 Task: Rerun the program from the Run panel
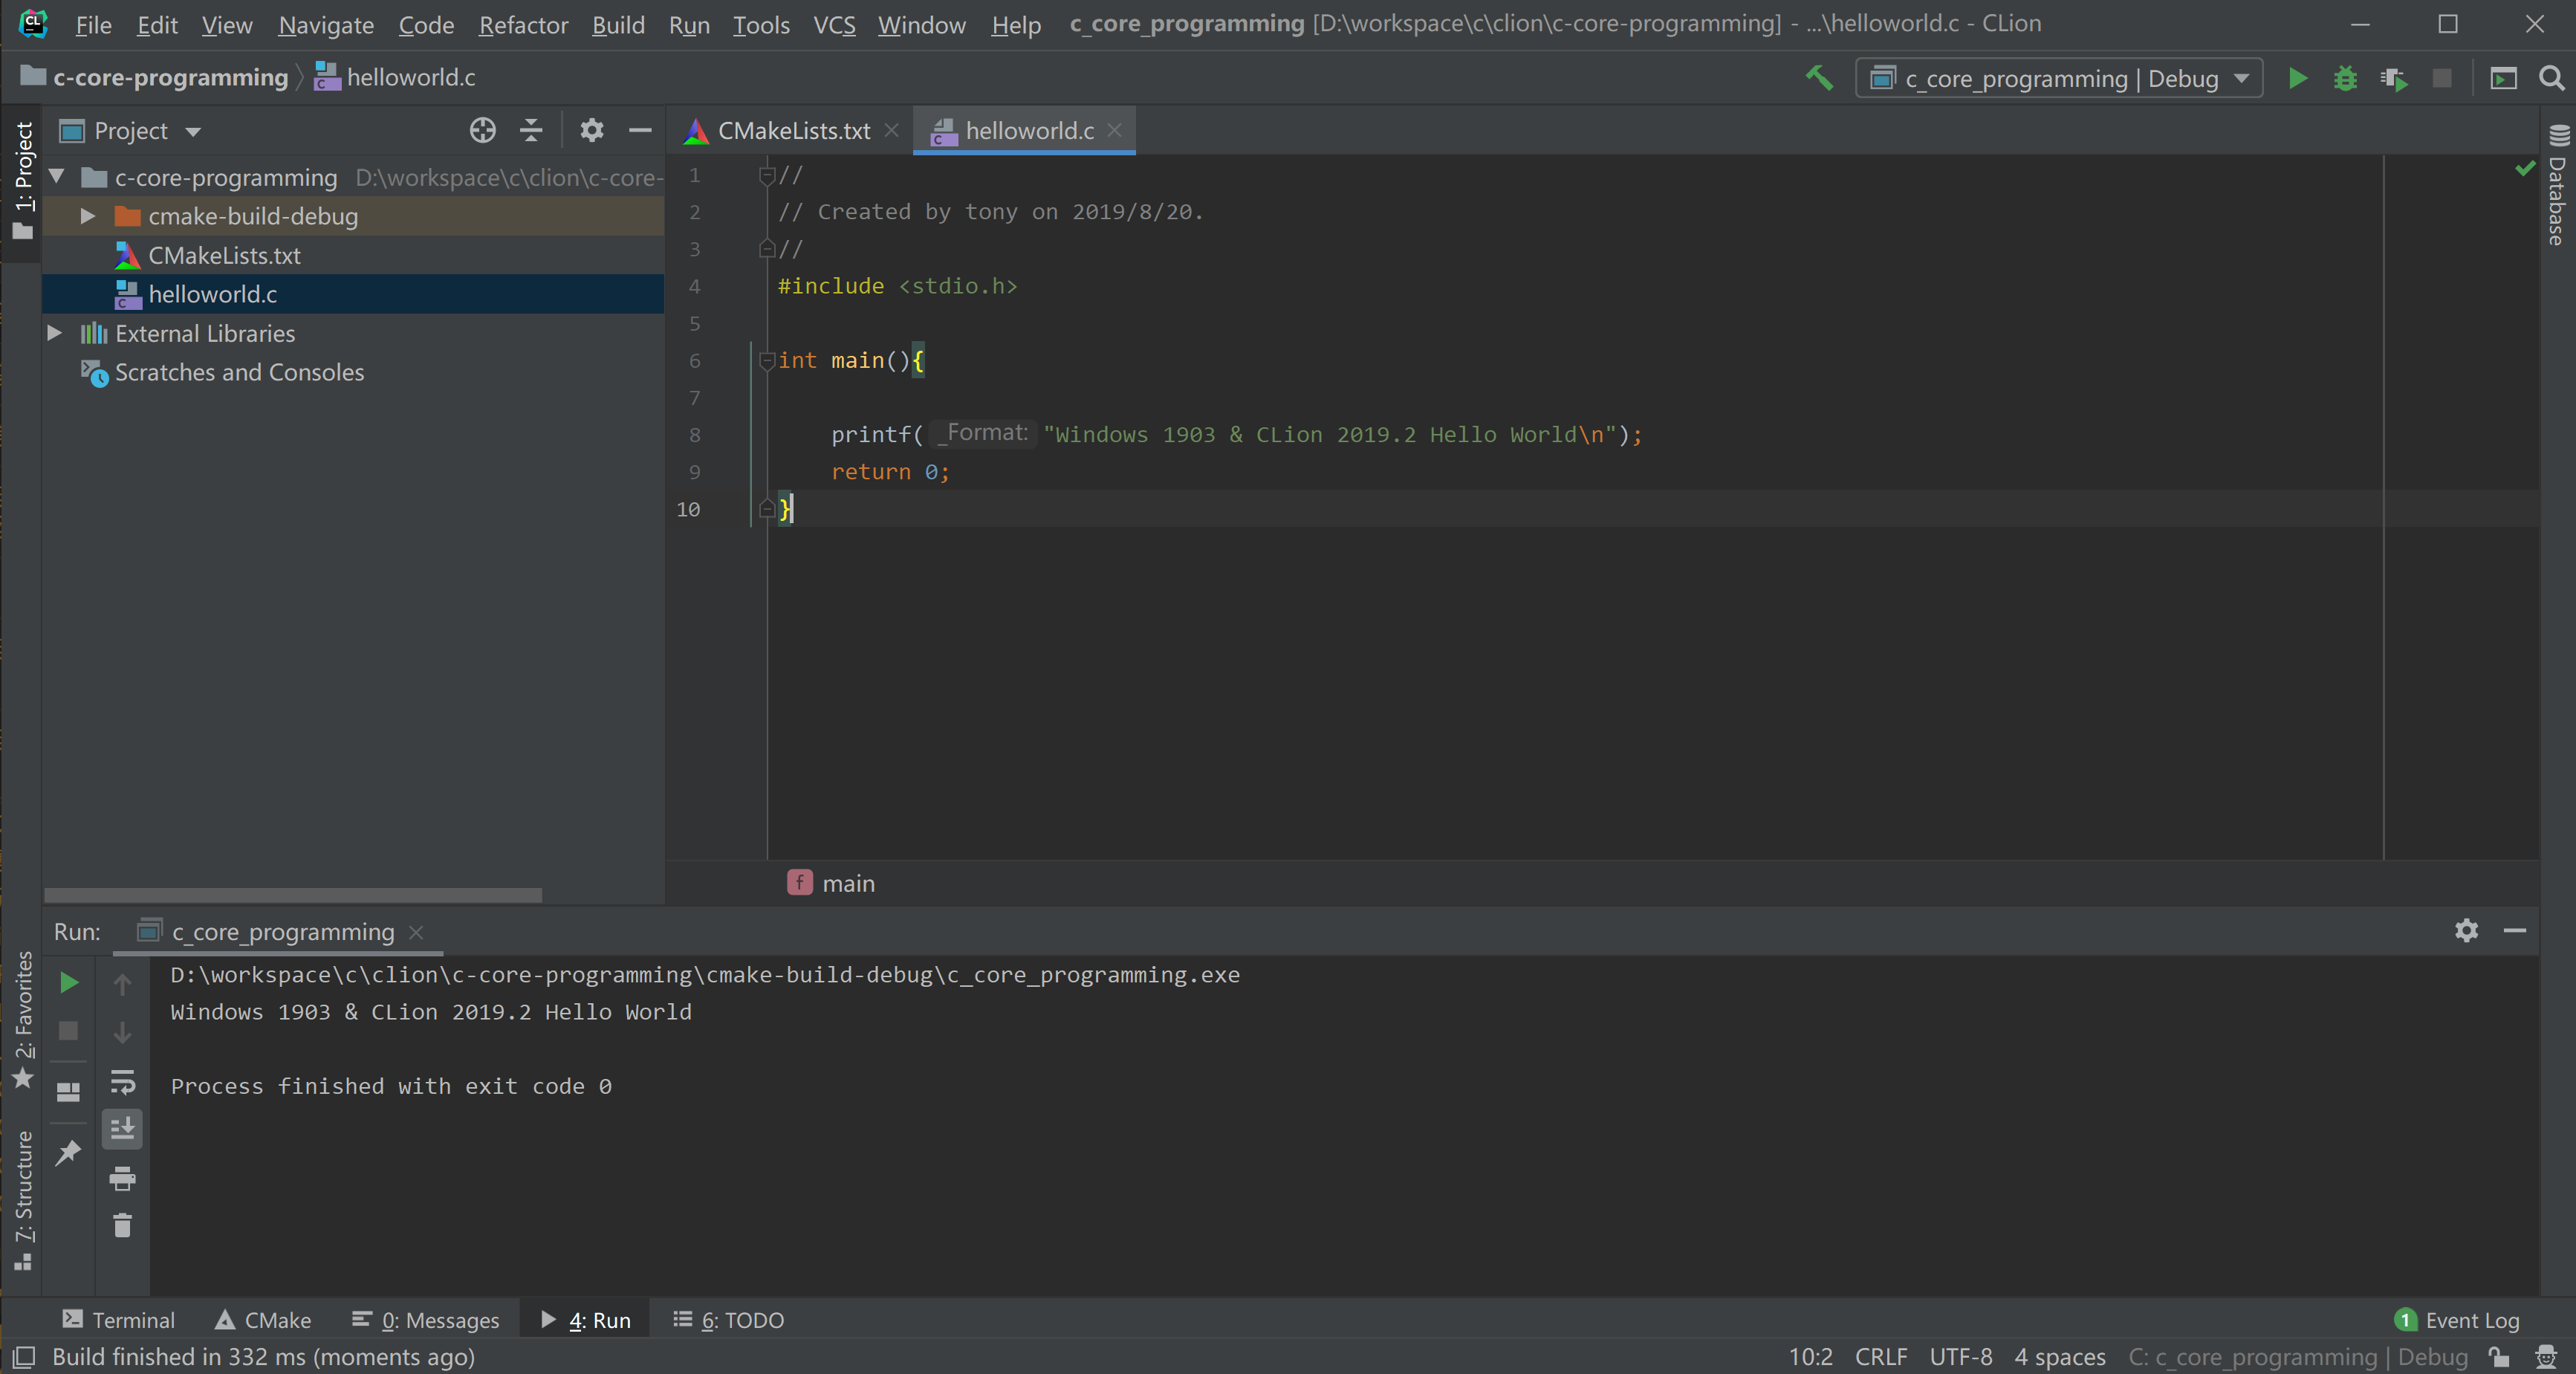pyautogui.click(x=67, y=983)
